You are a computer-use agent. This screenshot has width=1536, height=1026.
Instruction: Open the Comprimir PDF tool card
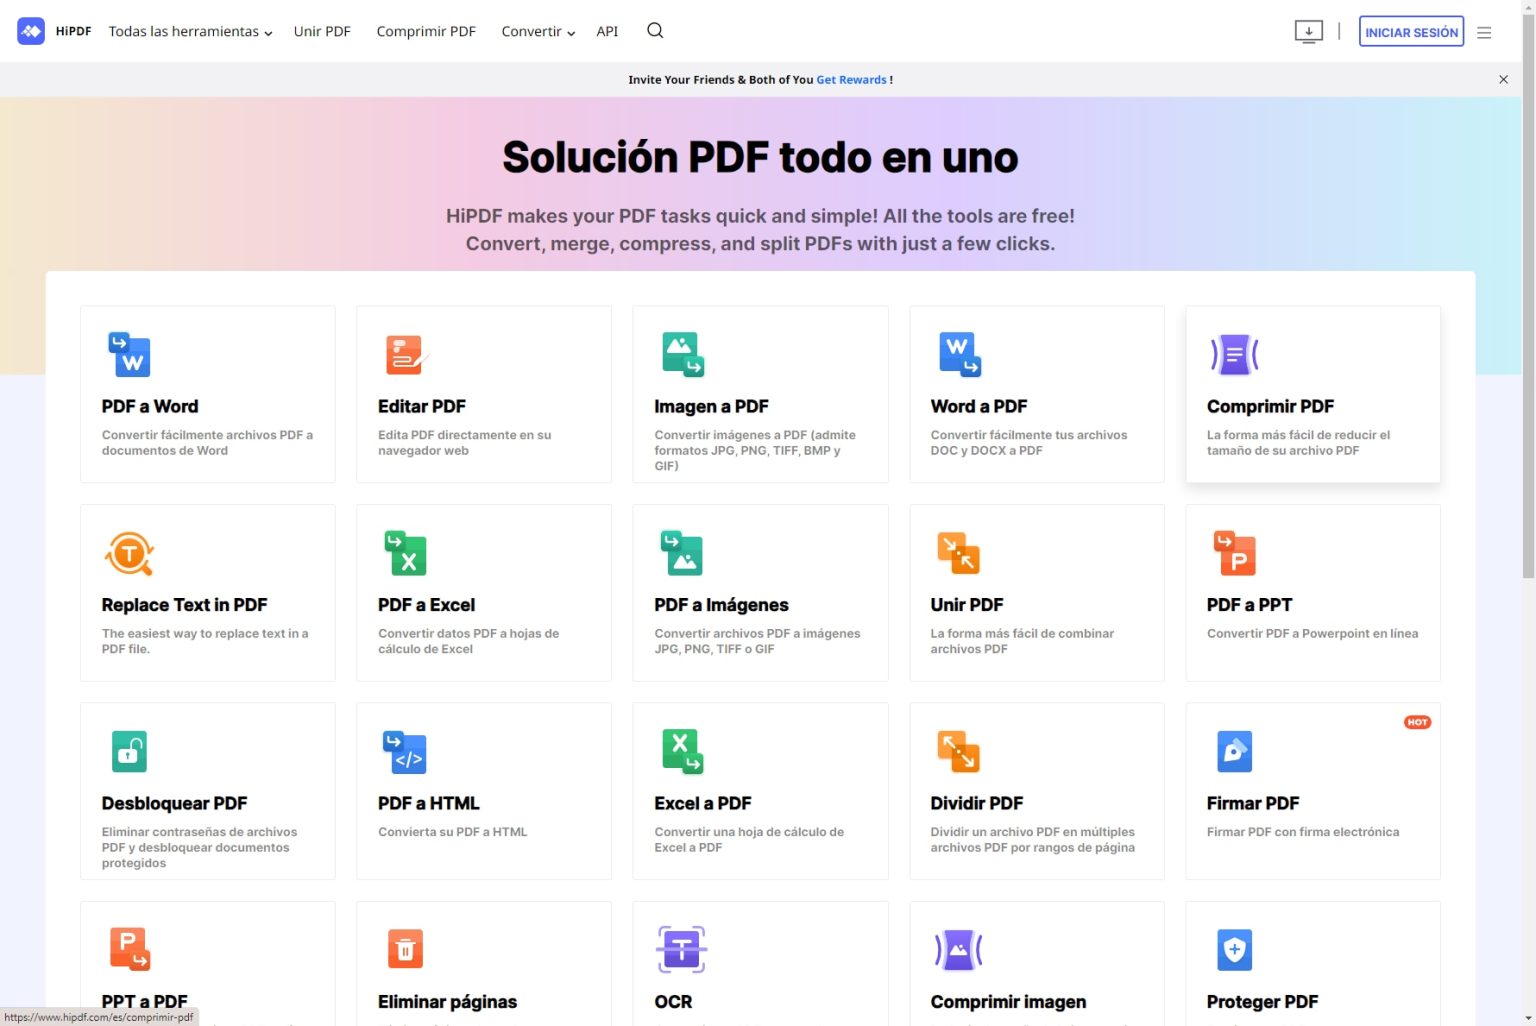pos(1312,395)
